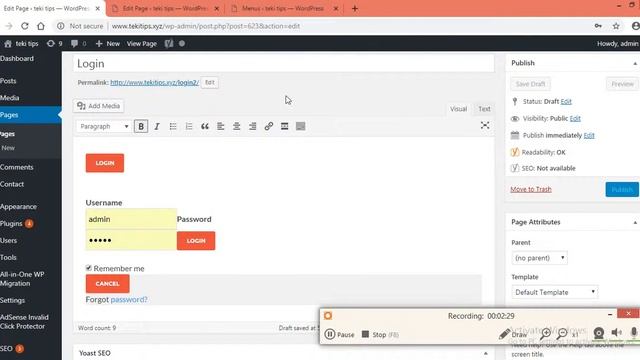
Task: Open Media in the sidebar
Action: click(10, 98)
